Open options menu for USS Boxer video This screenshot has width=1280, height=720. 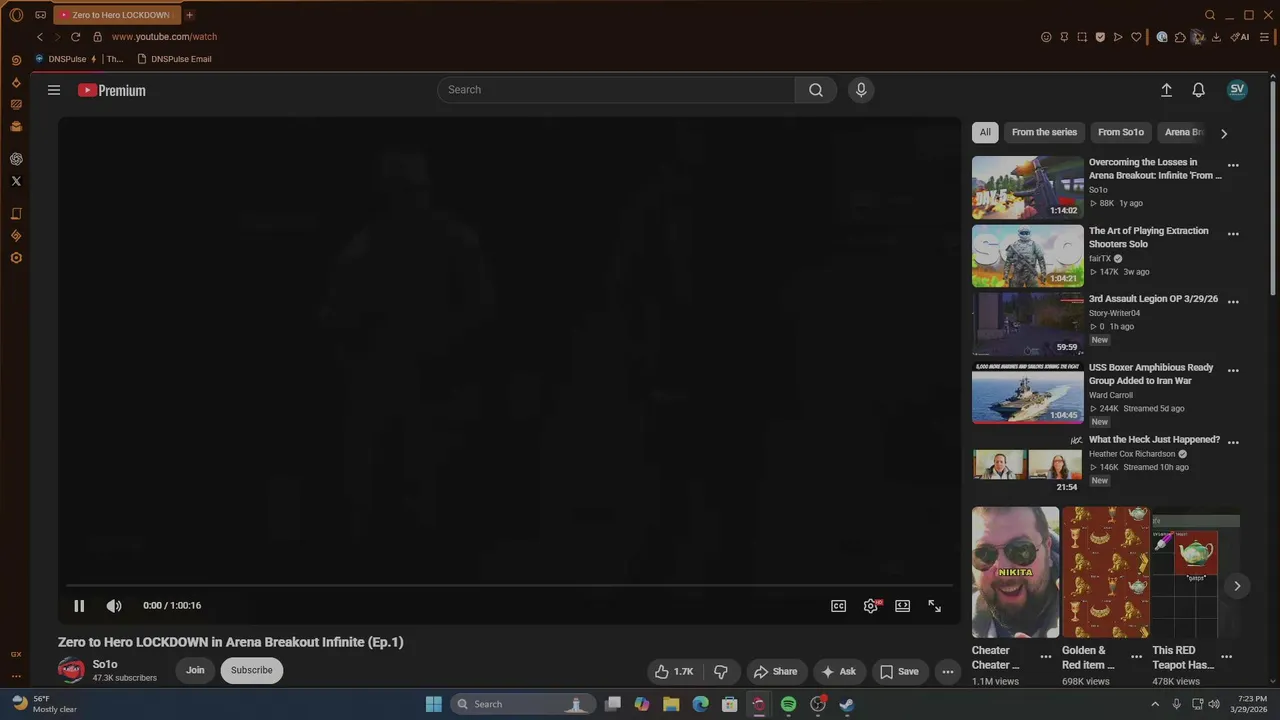1233,370
